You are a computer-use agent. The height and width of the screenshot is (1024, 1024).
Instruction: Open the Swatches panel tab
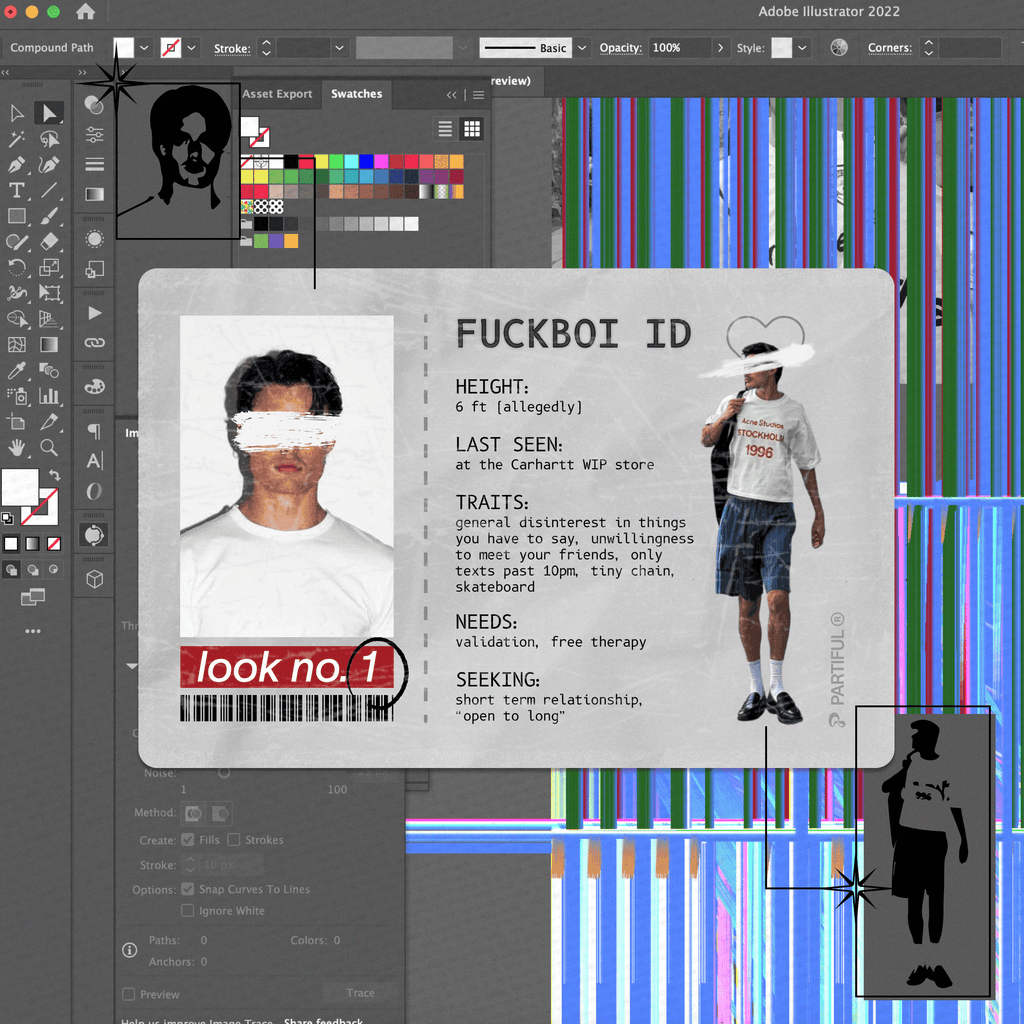pos(356,94)
